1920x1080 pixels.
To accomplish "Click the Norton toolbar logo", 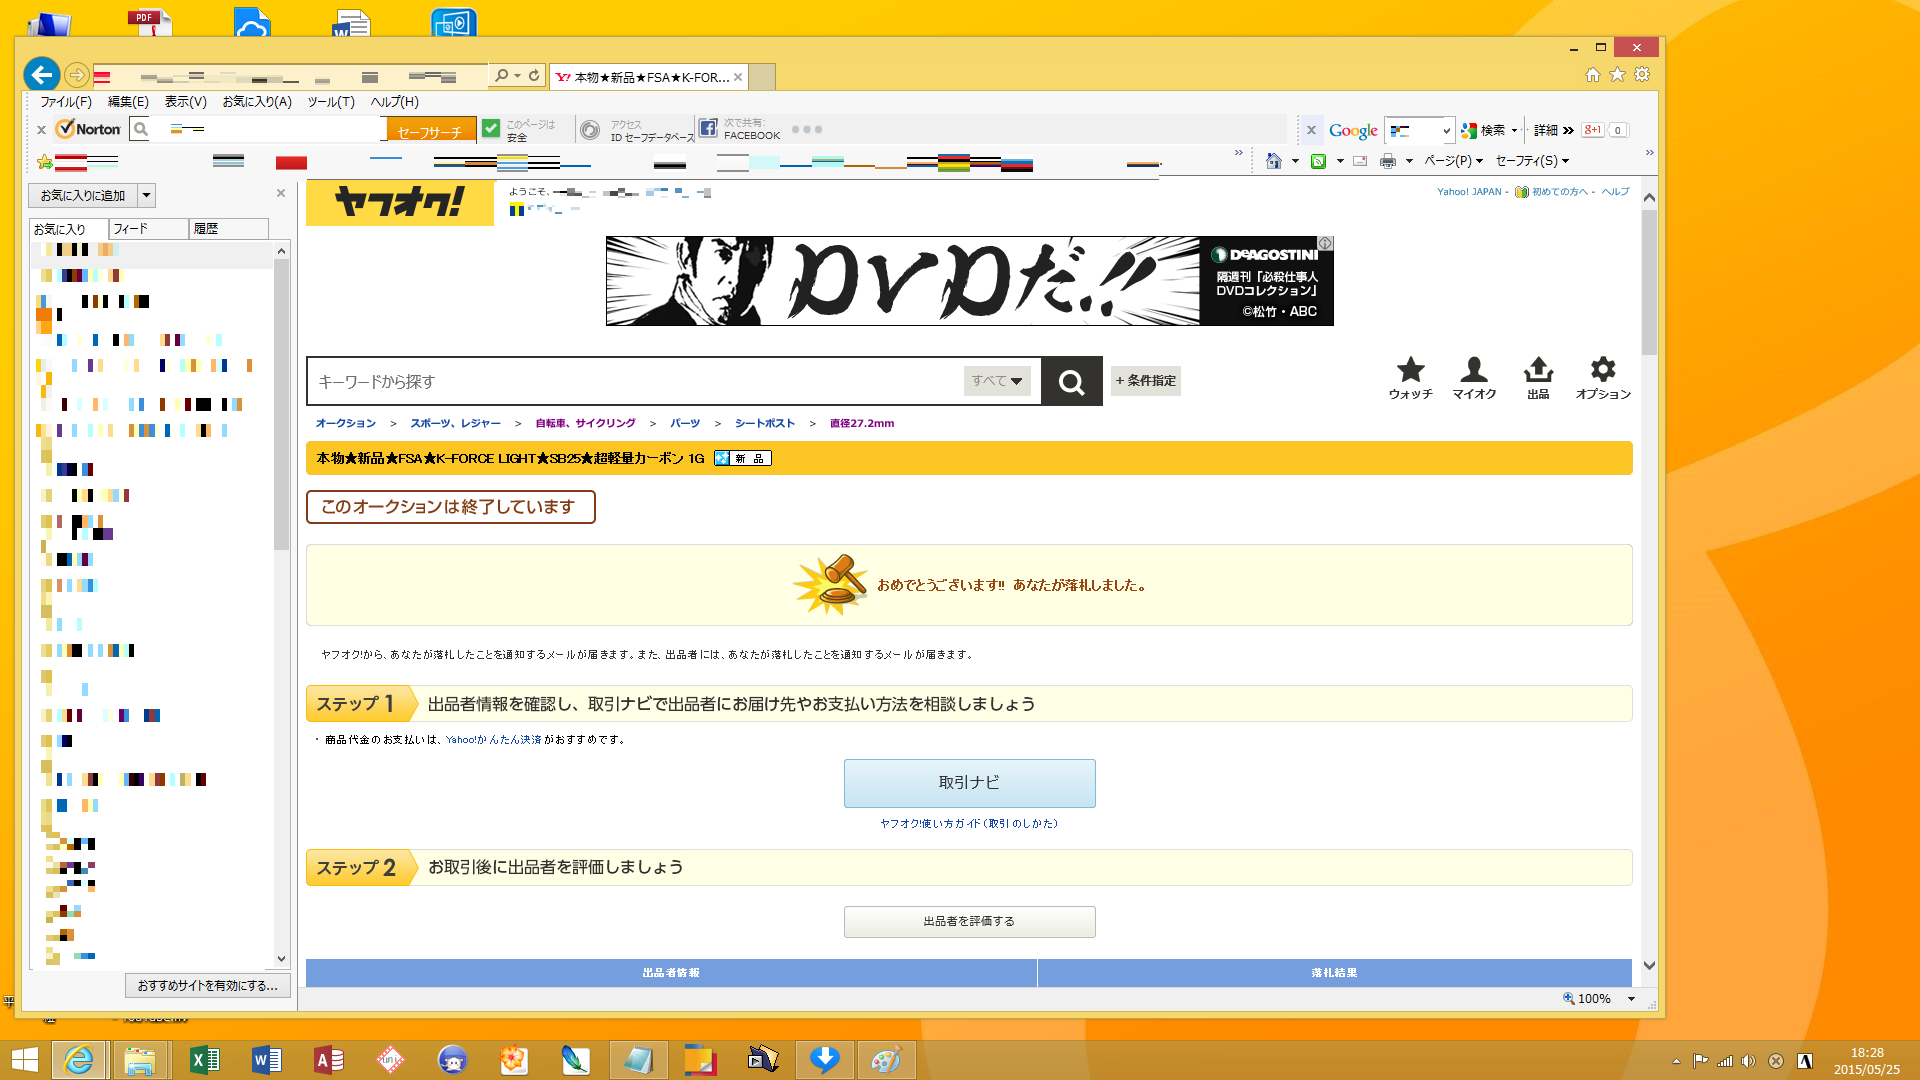I will pyautogui.click(x=88, y=129).
